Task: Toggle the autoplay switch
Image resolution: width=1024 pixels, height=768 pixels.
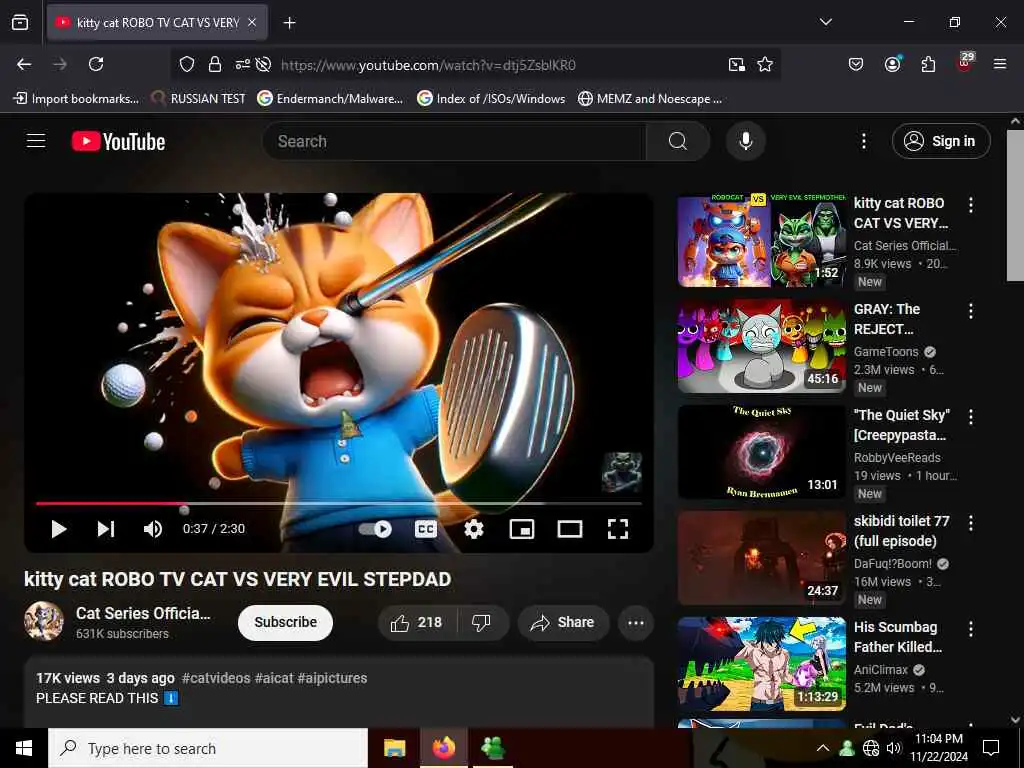Action: tap(376, 529)
